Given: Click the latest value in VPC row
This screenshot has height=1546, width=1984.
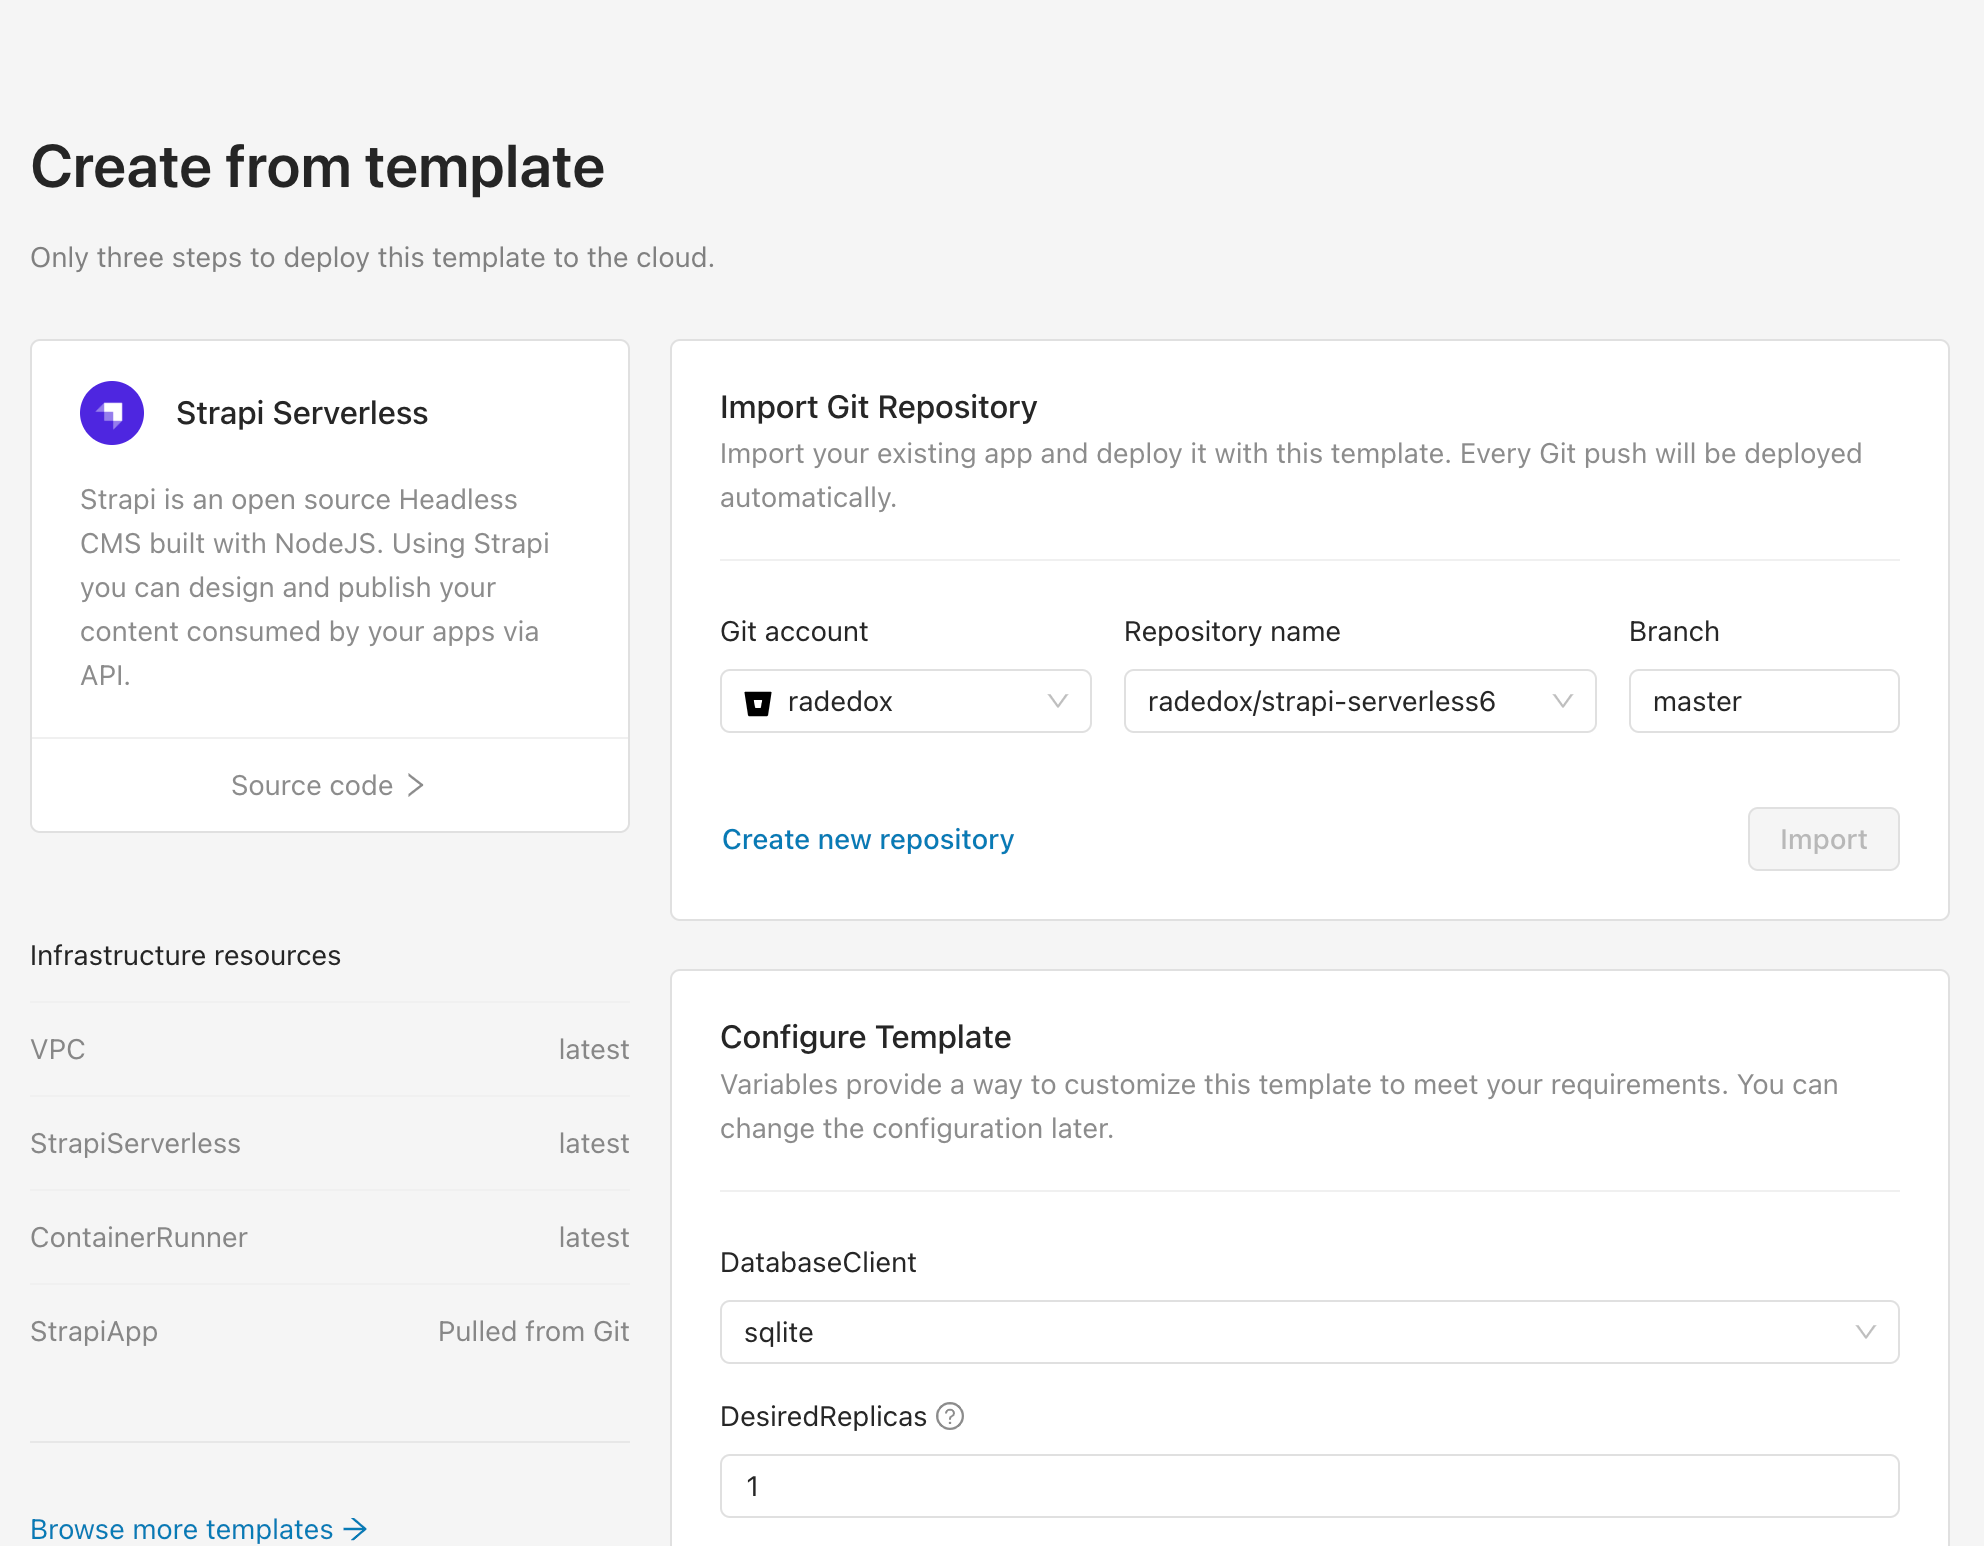Looking at the screenshot, I should [x=594, y=1049].
